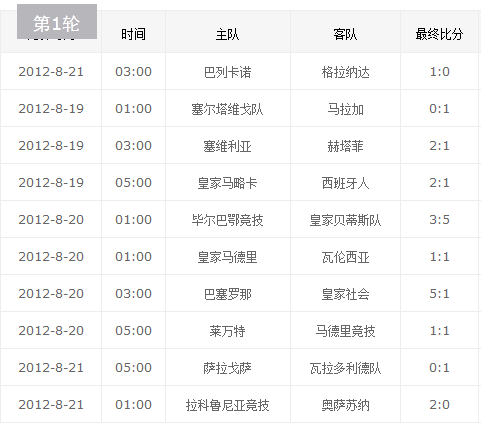Click the 时间 column header
Image resolution: width=481 pixels, height=423 pixels.
pyautogui.click(x=133, y=34)
